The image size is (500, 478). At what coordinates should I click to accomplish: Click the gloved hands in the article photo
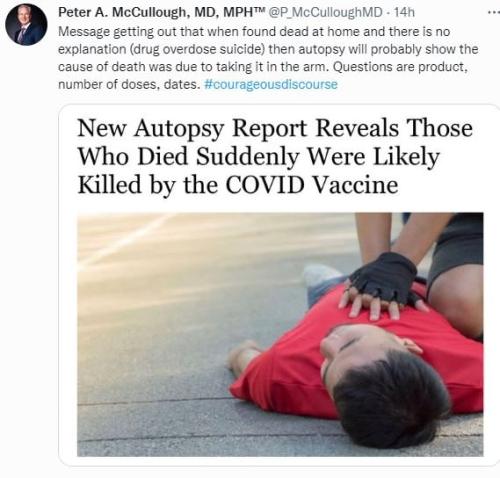tap(383, 287)
